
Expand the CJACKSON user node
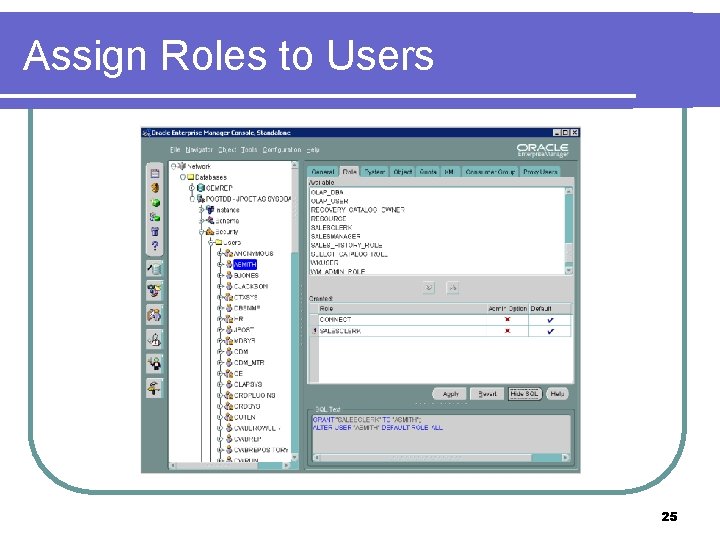coord(219,286)
